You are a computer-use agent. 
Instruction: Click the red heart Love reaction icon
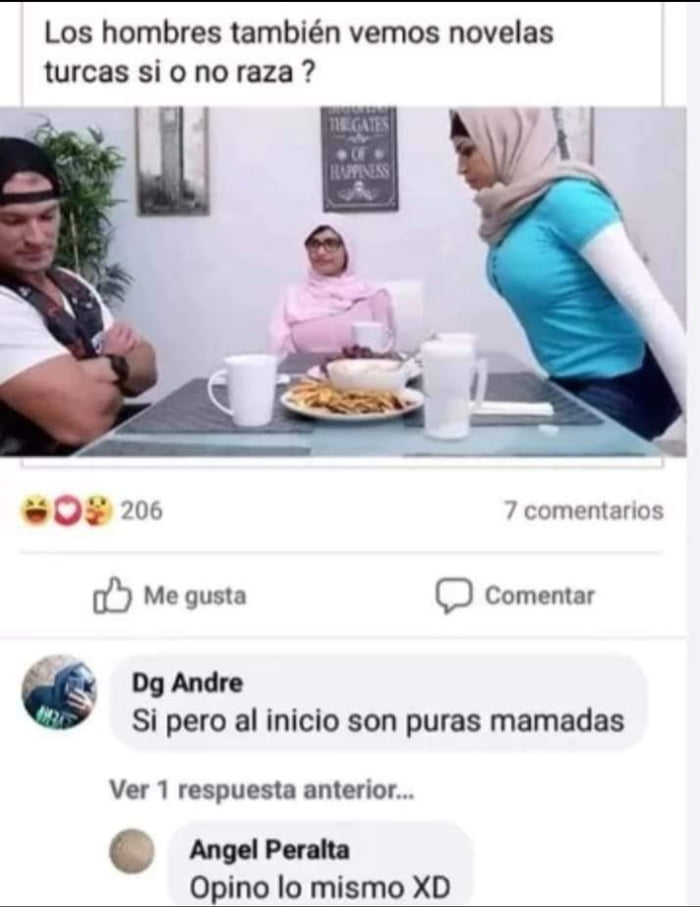click(67, 511)
